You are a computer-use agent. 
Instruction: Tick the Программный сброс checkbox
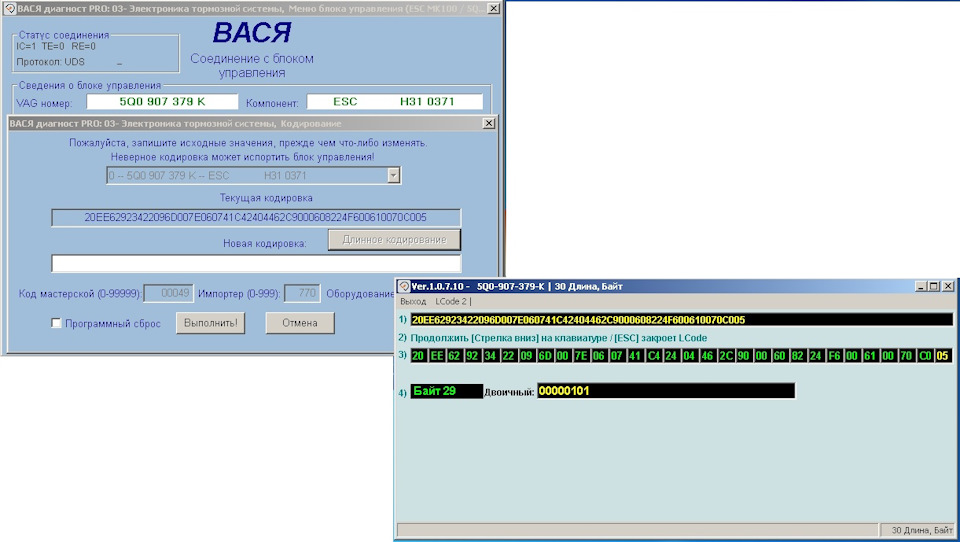[x=56, y=323]
